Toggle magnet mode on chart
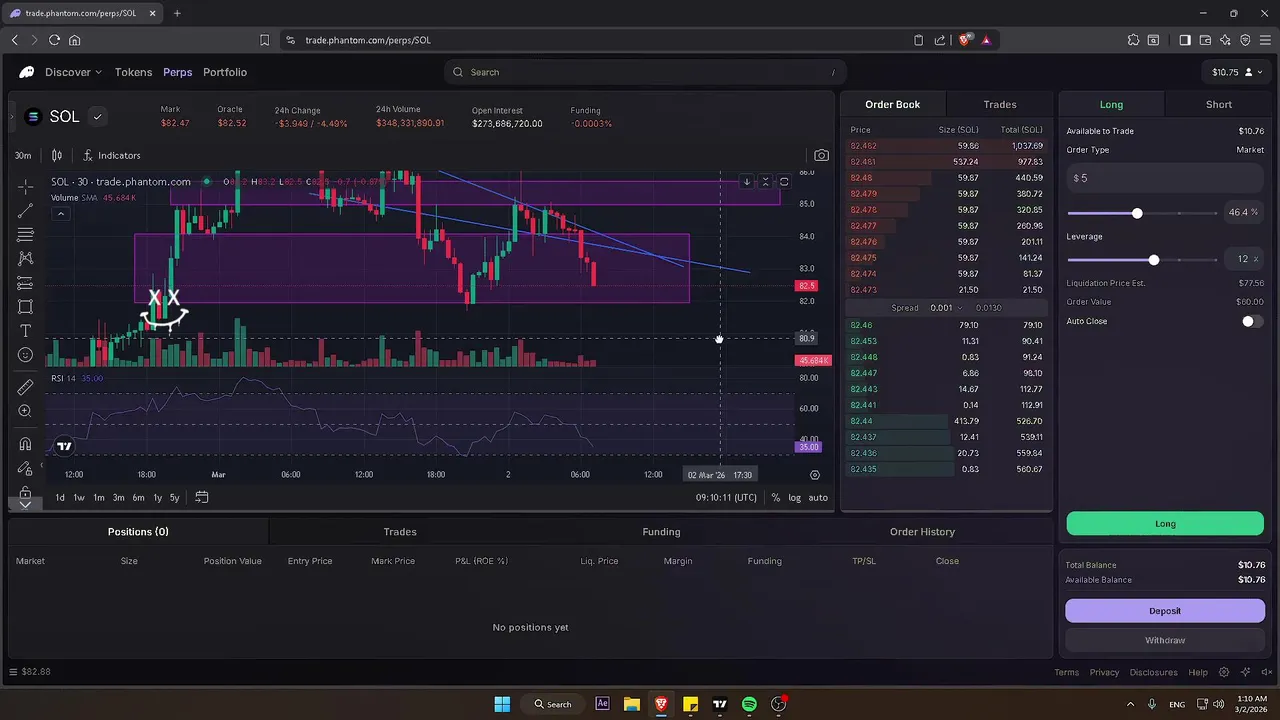This screenshot has height=720, width=1280. 25,443
